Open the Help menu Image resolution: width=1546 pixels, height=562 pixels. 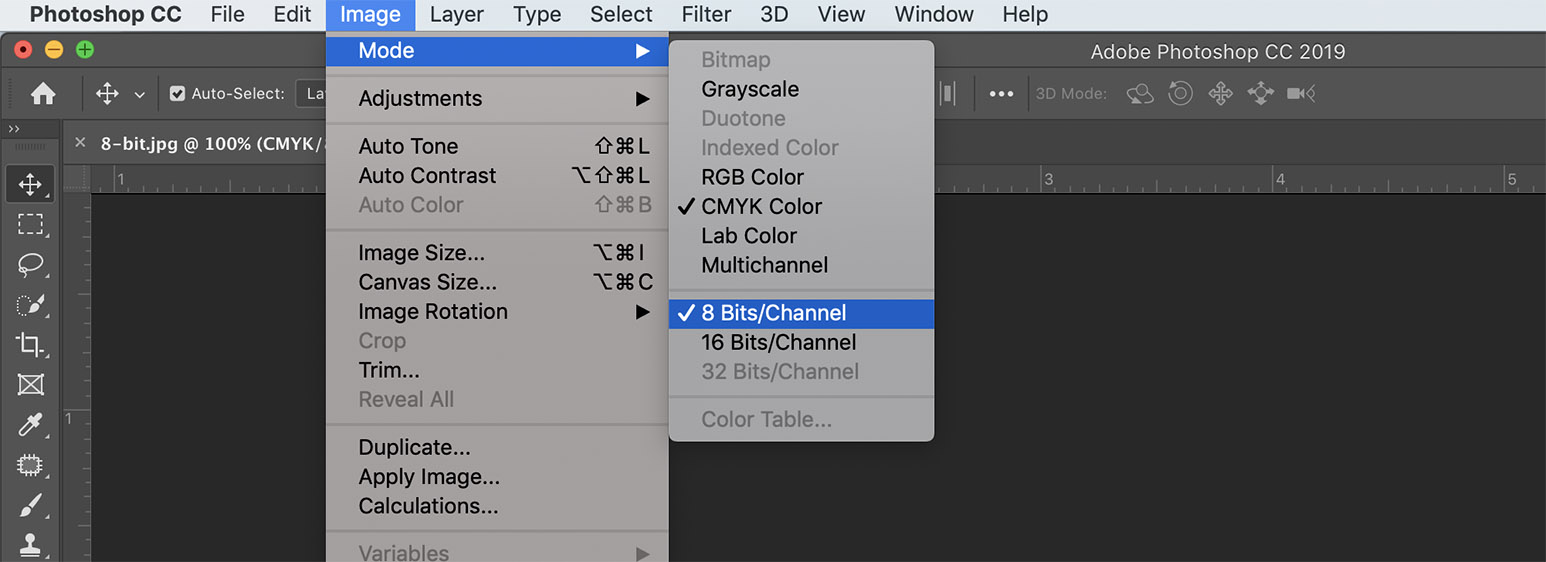pyautogui.click(x=1025, y=14)
